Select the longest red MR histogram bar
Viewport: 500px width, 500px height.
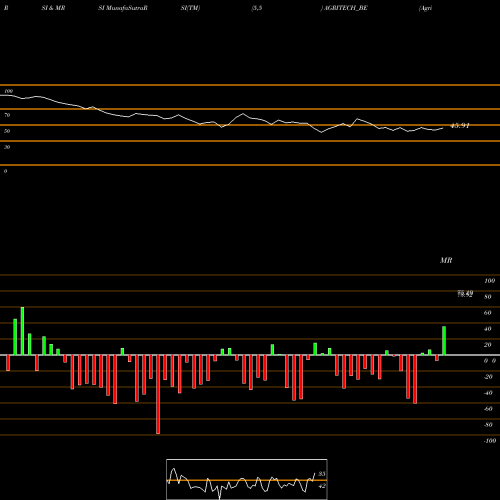point(158,394)
